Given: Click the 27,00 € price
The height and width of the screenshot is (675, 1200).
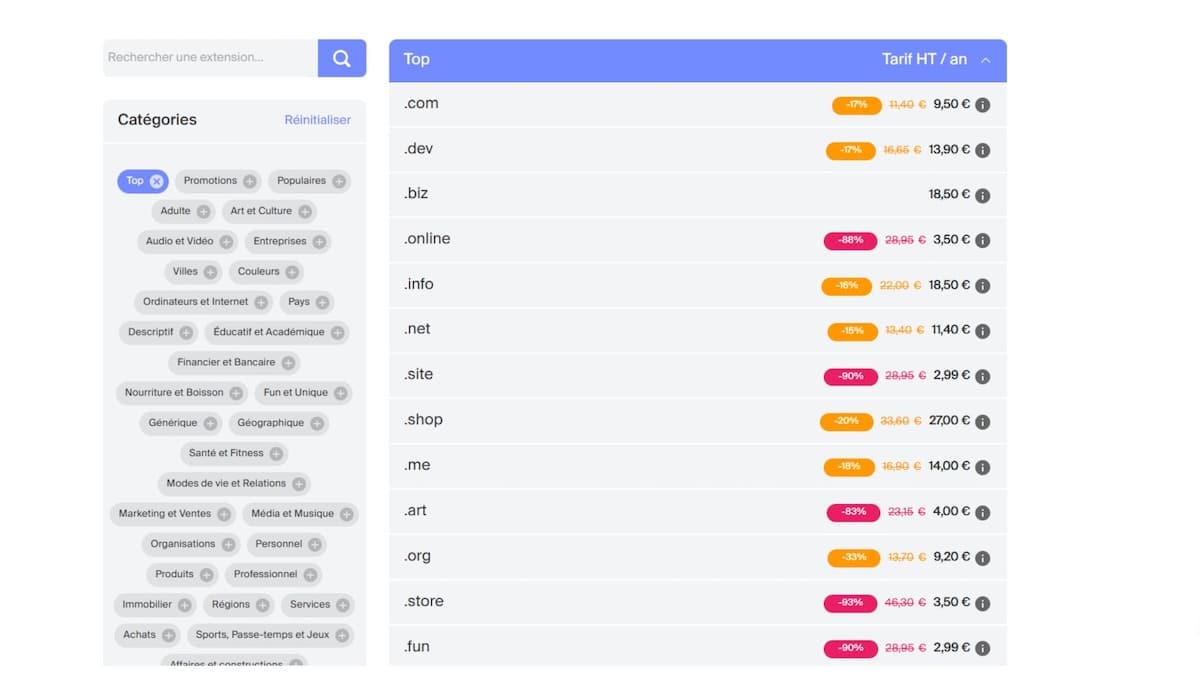Looking at the screenshot, I should tap(949, 421).
